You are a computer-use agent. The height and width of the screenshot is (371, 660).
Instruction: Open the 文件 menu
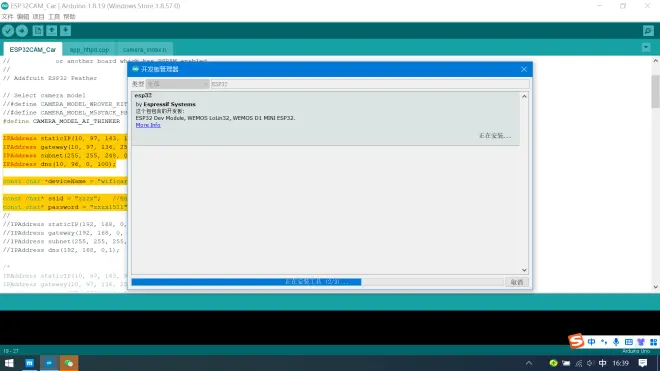pos(8,17)
